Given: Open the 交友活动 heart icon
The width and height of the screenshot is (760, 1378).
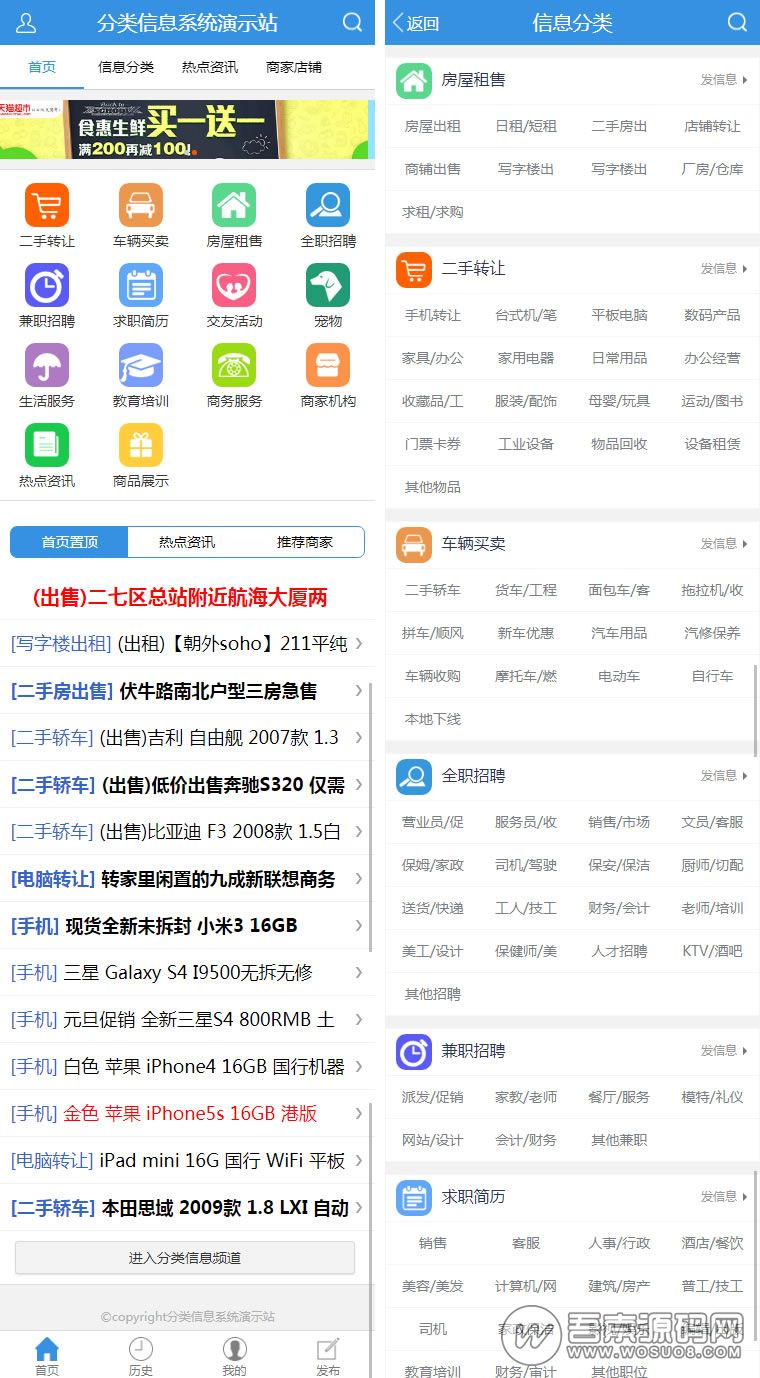Looking at the screenshot, I should (x=234, y=286).
